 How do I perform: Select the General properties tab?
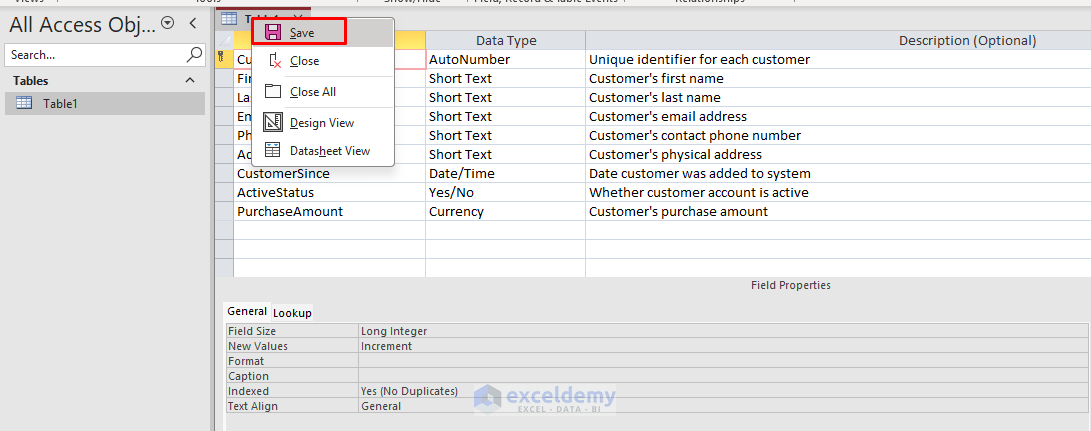pyautogui.click(x=246, y=311)
